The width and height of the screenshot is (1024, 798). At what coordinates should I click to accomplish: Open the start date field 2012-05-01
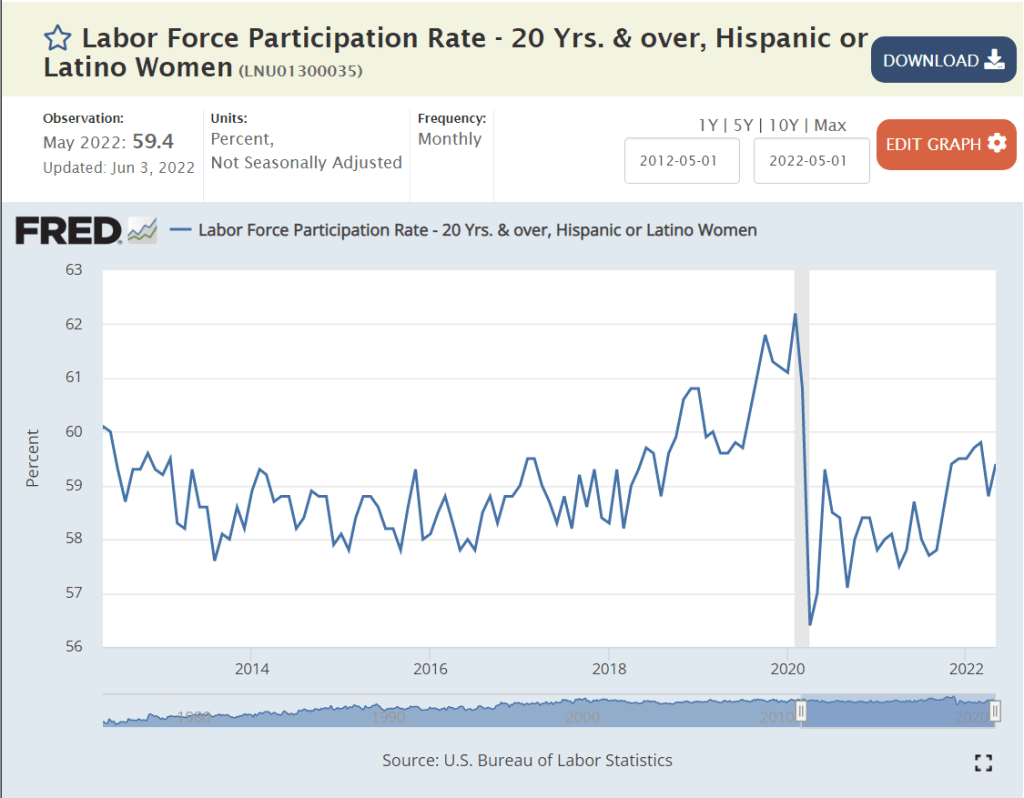682,161
